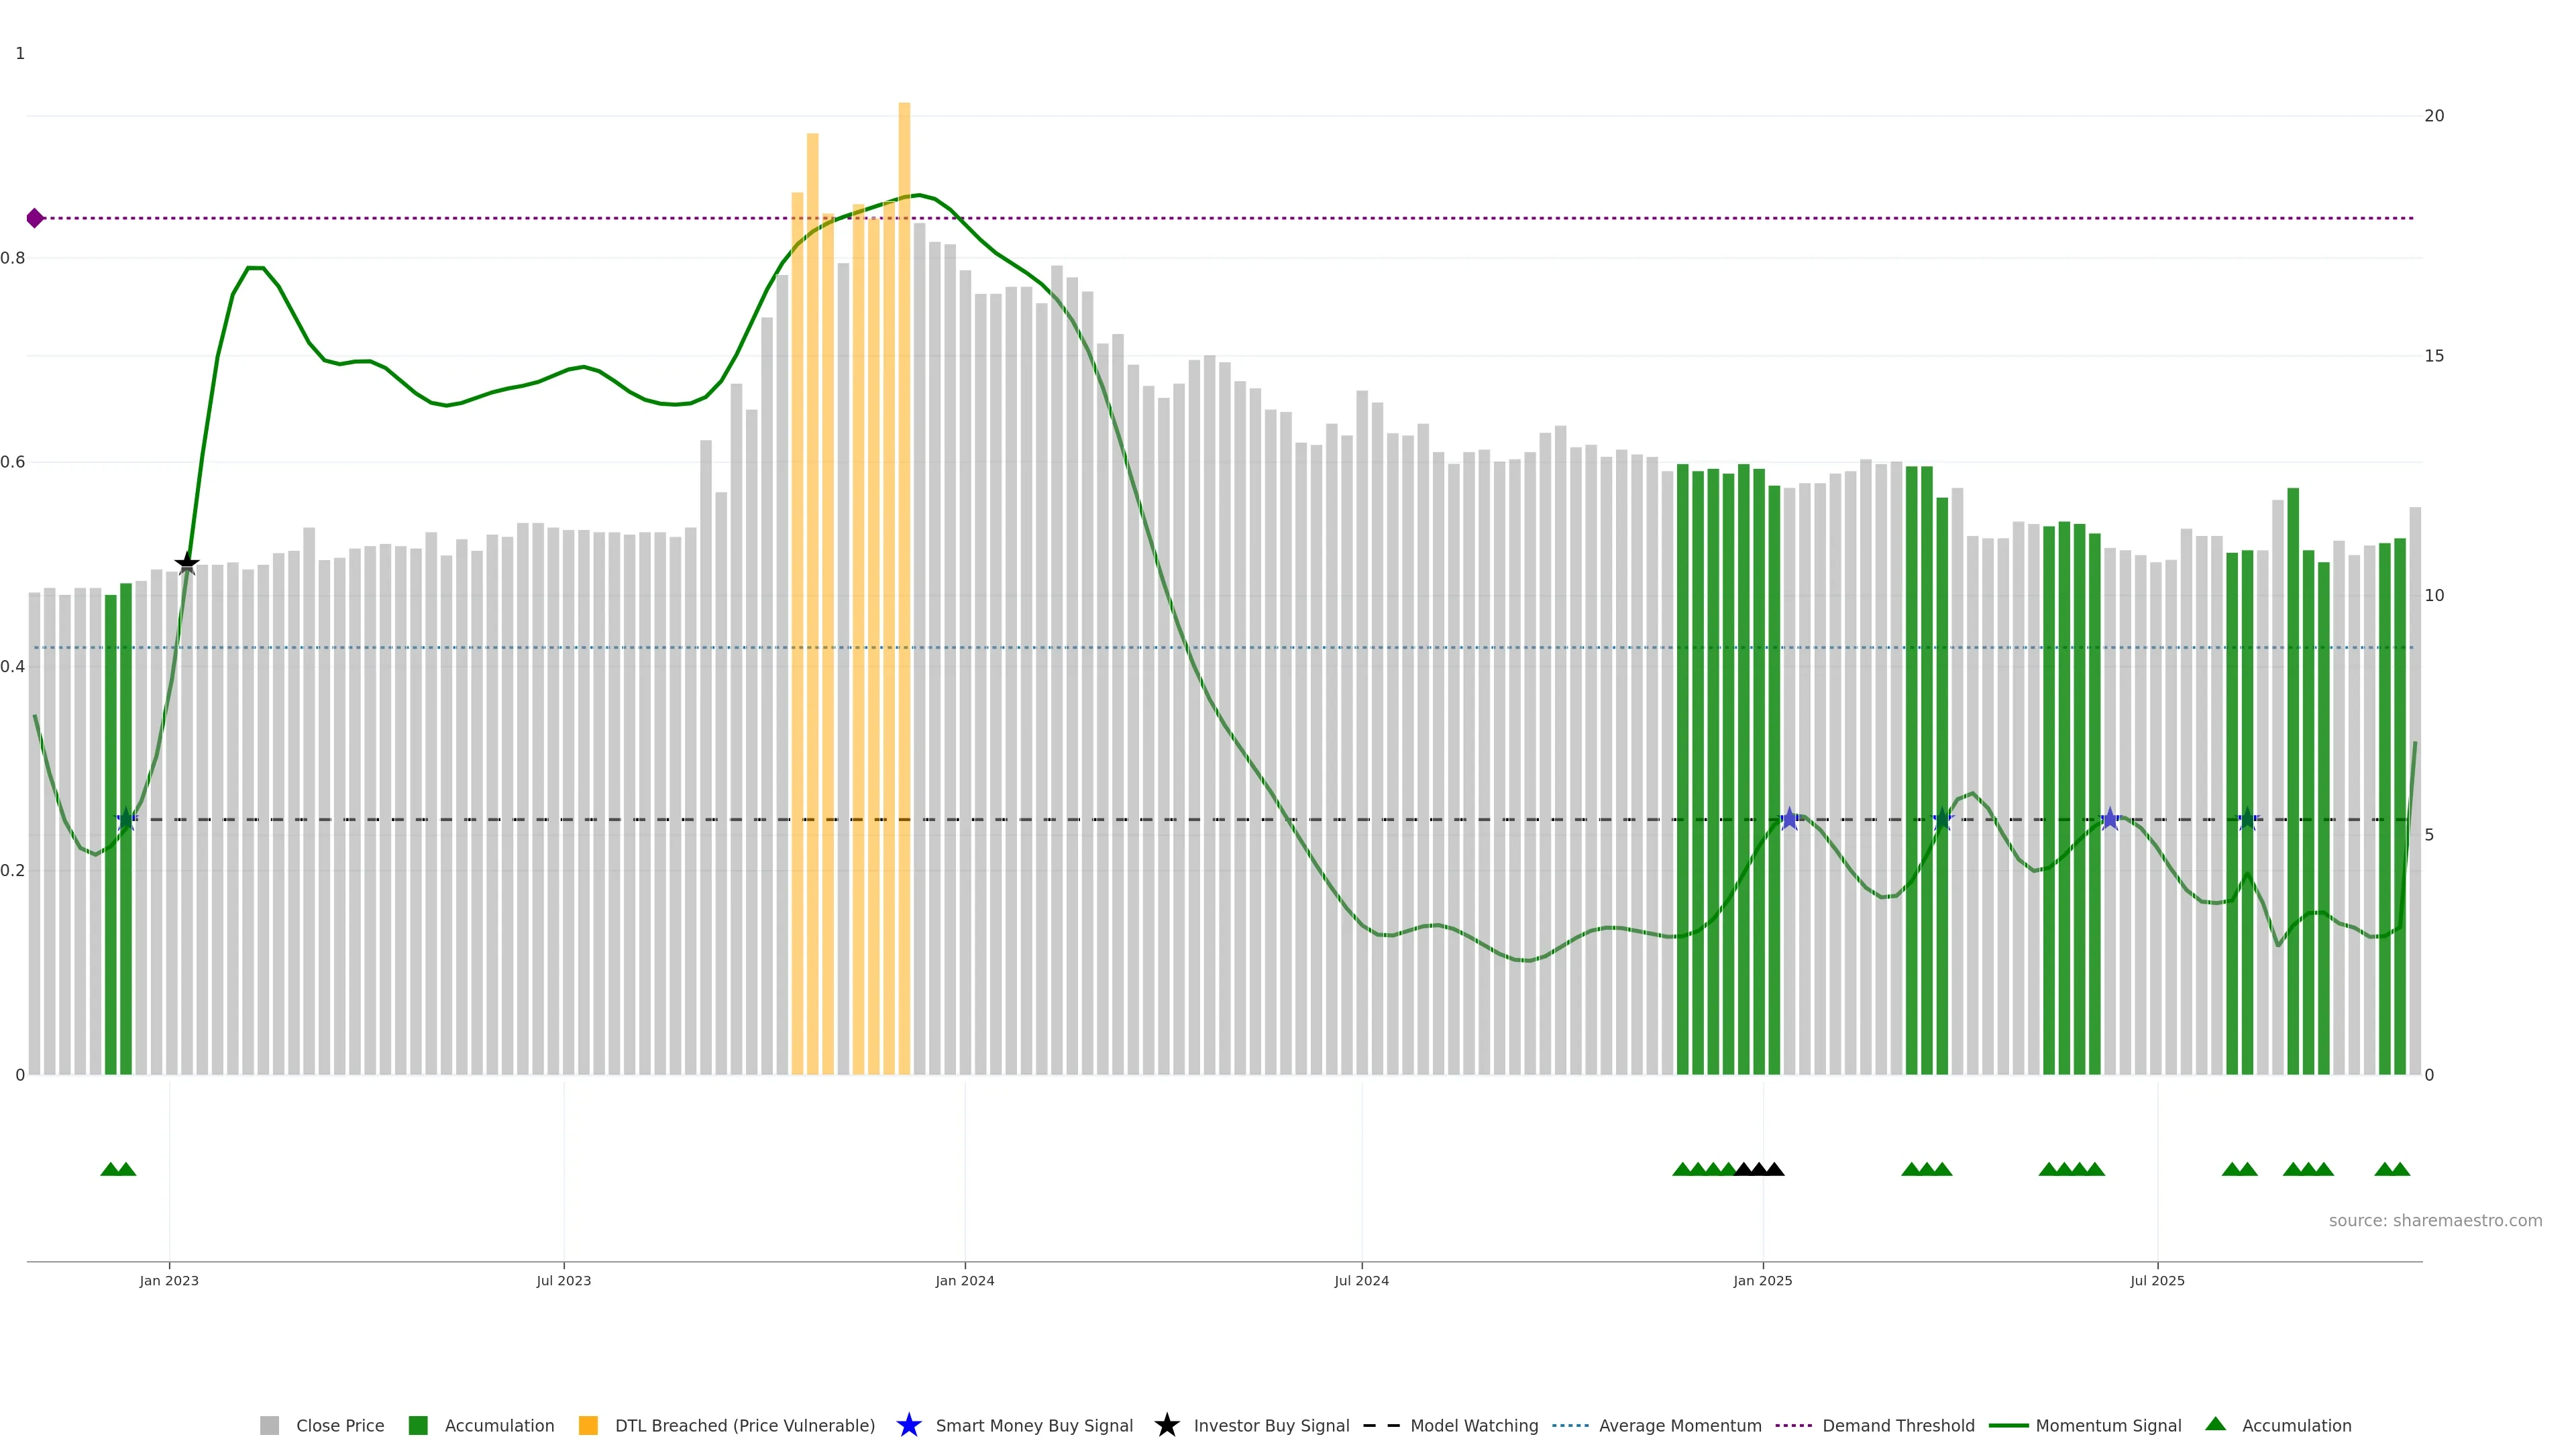Toggle the DTL Breached legend entry
The height and width of the screenshot is (1449, 2576).
tap(744, 1425)
